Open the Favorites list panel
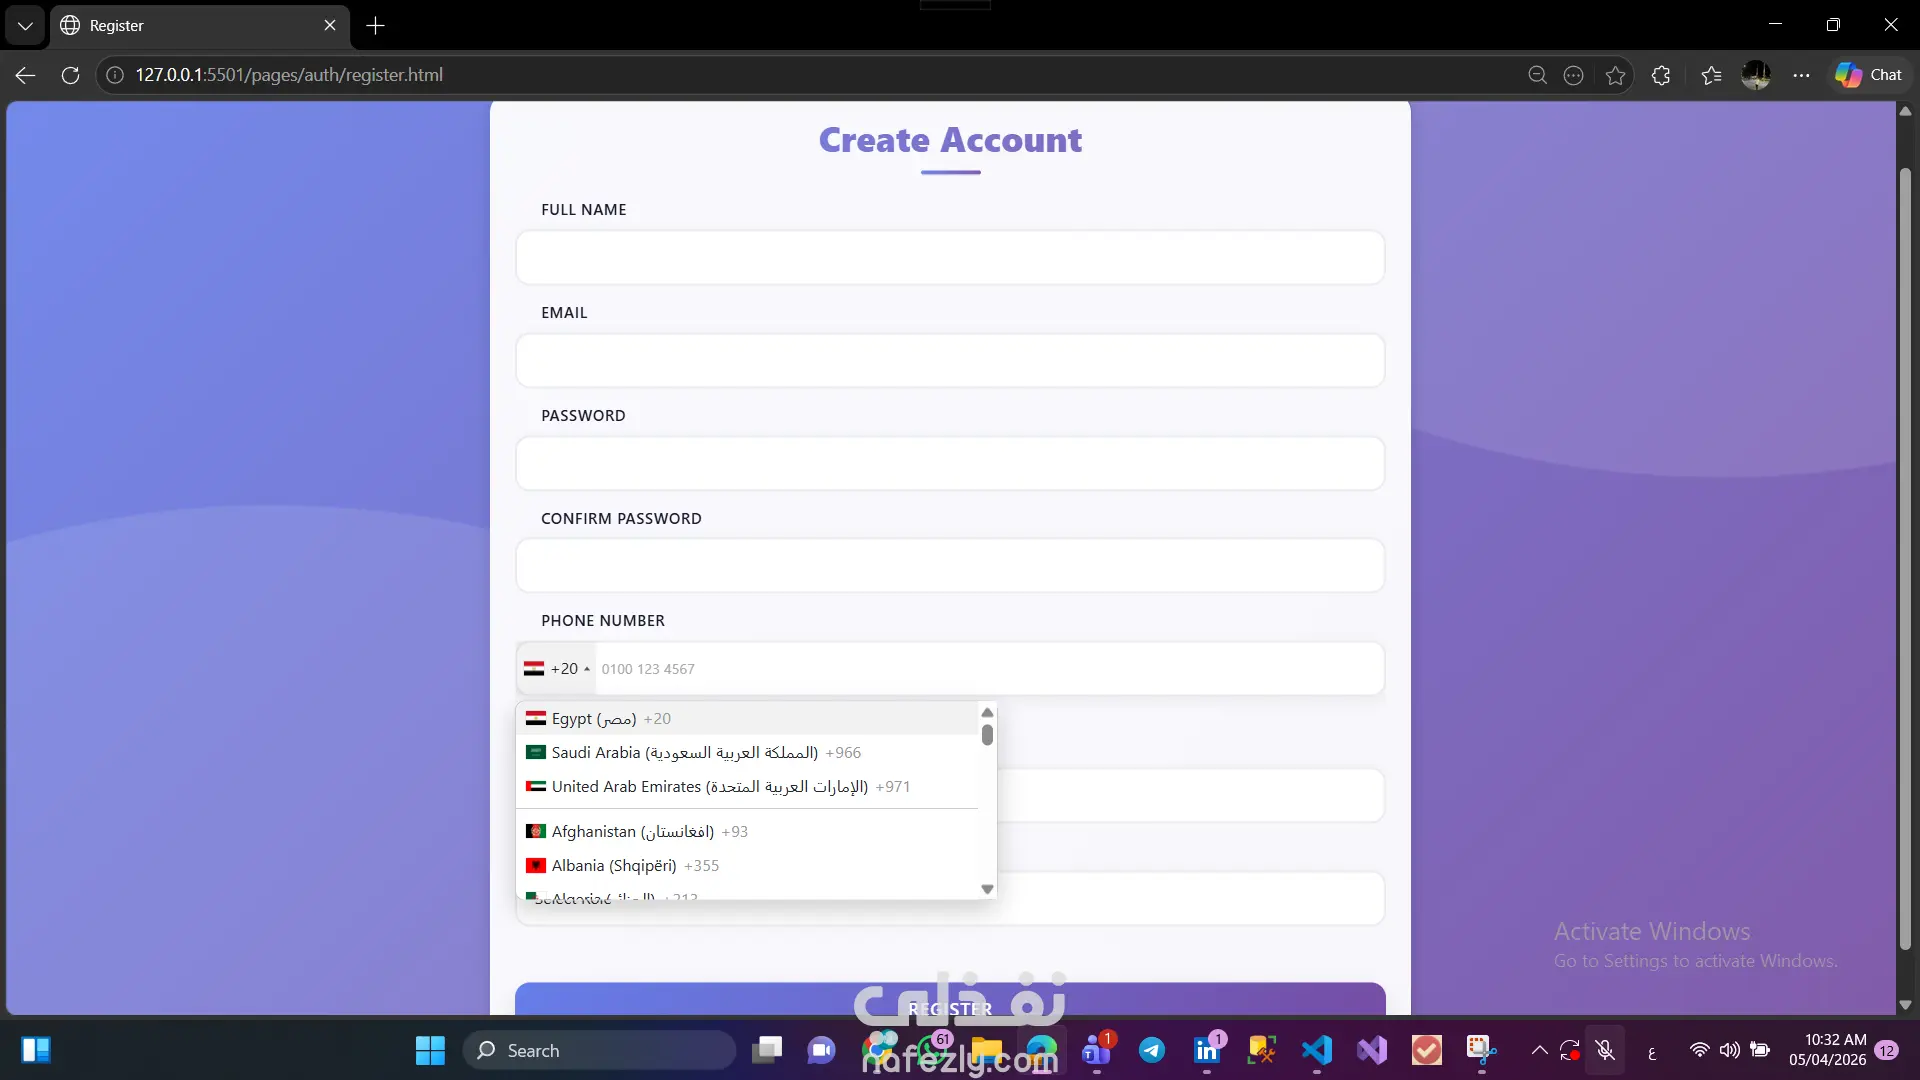1920x1080 pixels. coord(1711,75)
